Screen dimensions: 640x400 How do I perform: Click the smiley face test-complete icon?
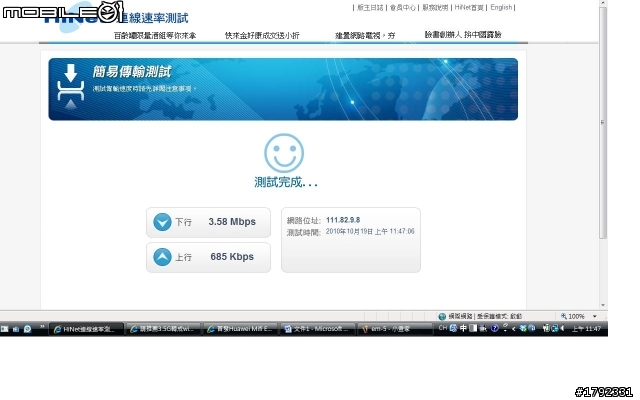[284, 153]
